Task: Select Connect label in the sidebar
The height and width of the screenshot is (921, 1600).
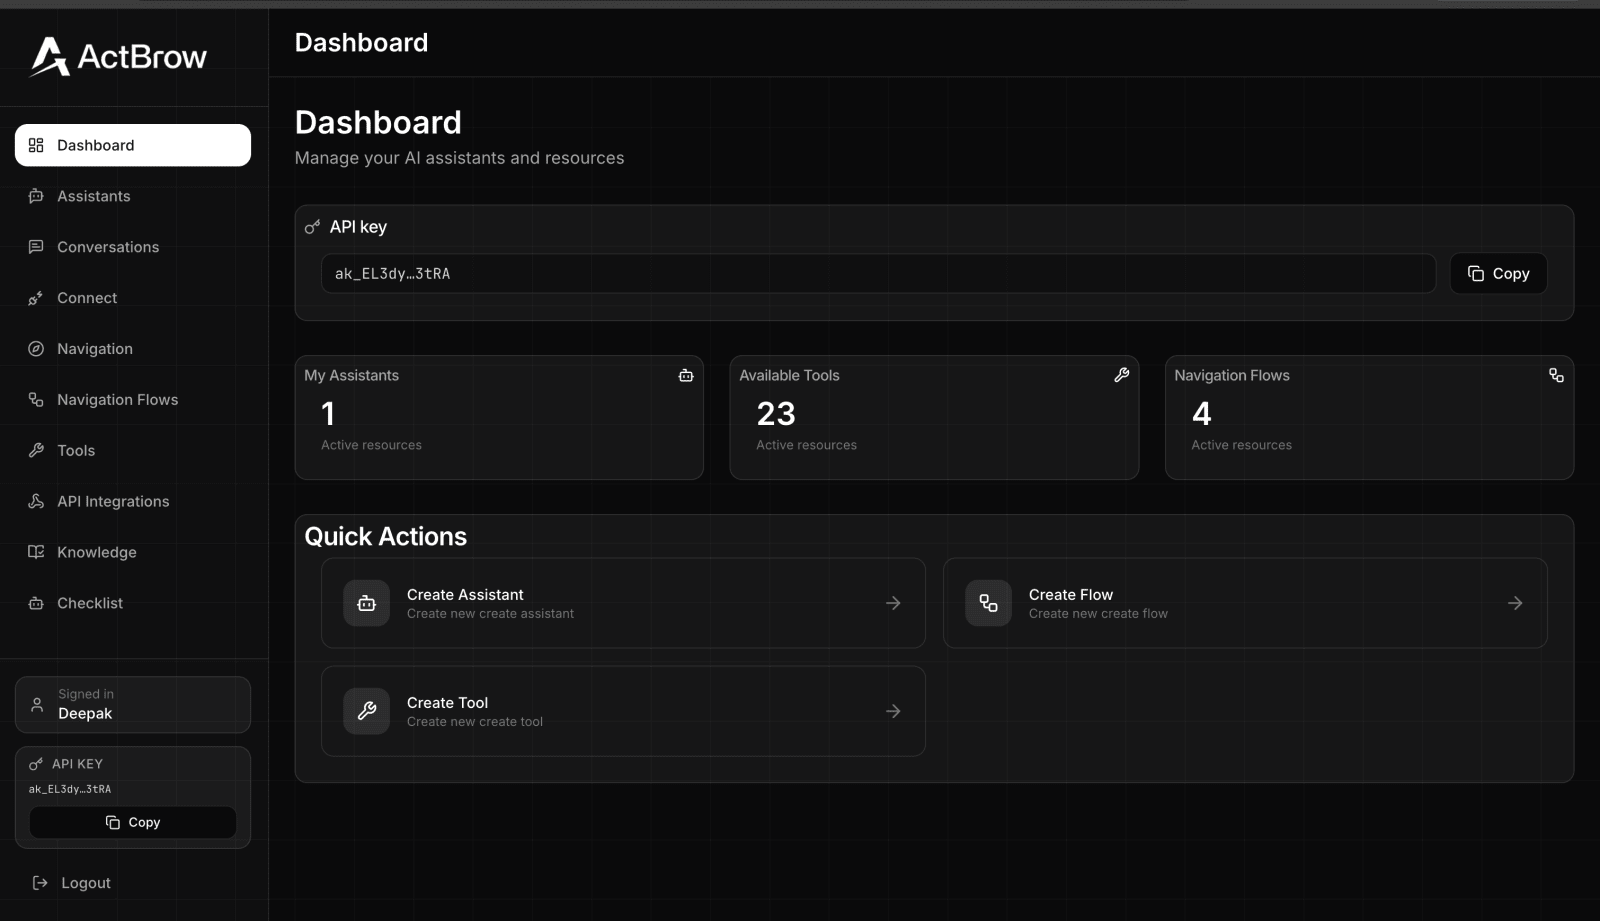Action: click(87, 298)
